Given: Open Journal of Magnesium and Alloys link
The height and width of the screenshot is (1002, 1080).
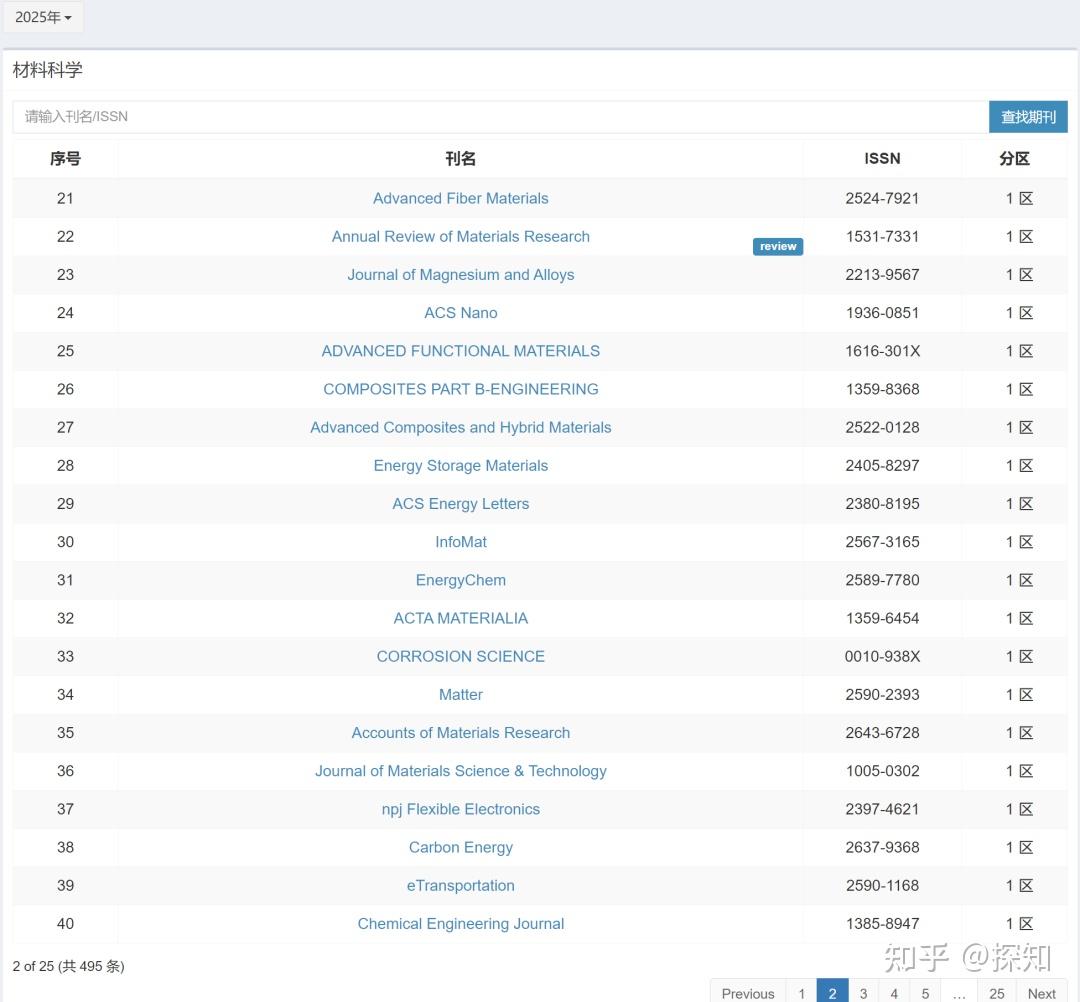Looking at the screenshot, I should pyautogui.click(x=461, y=275).
